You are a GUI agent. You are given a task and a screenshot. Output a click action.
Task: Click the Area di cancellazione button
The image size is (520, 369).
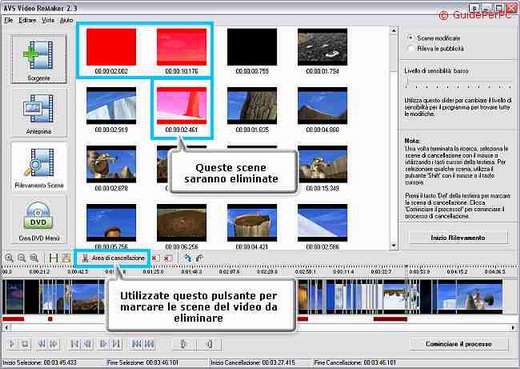[x=114, y=258]
